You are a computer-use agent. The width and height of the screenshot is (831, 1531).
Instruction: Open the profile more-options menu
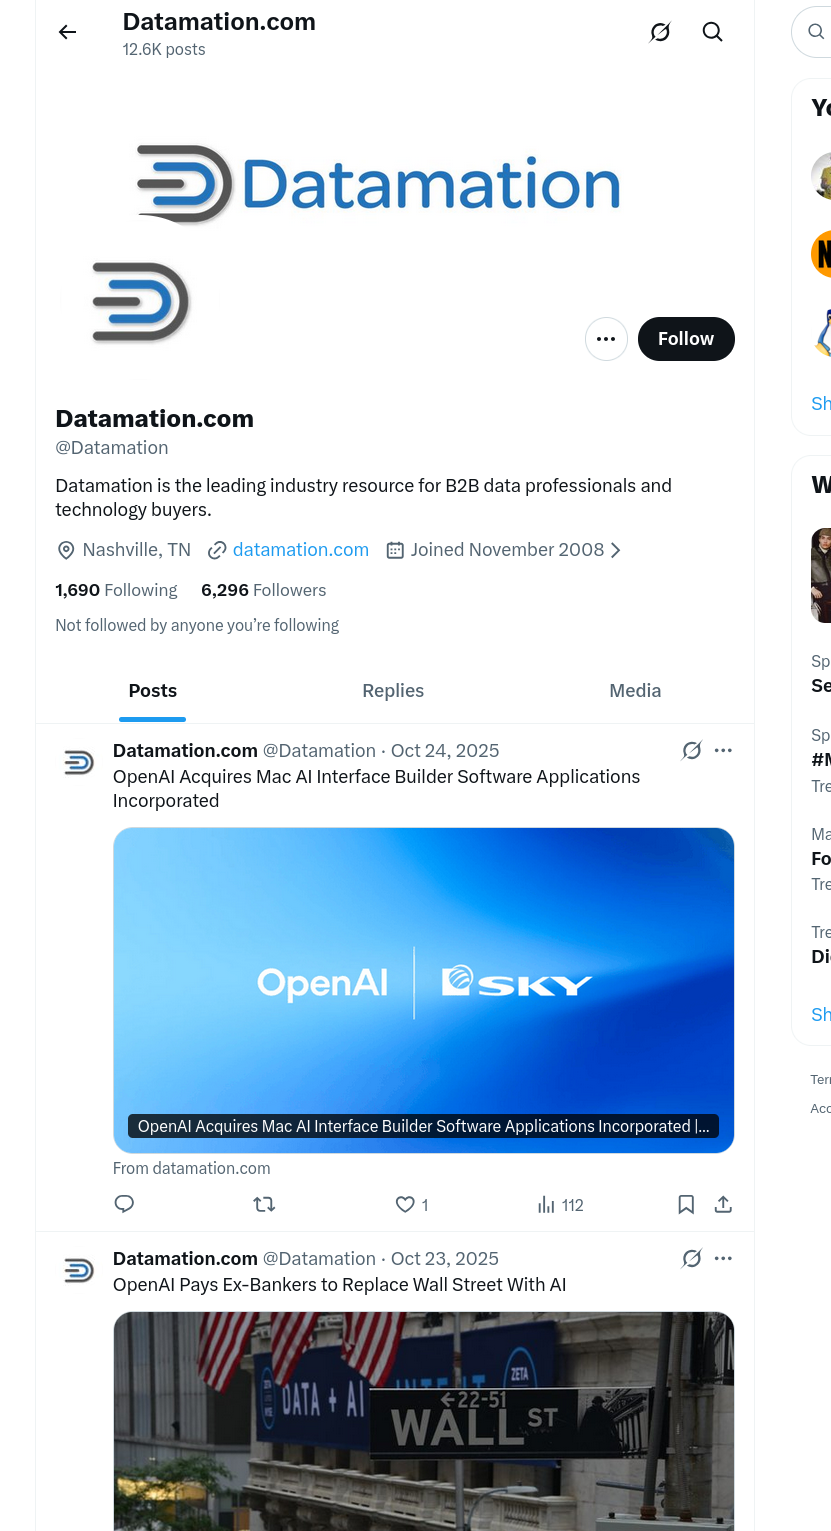coord(606,338)
